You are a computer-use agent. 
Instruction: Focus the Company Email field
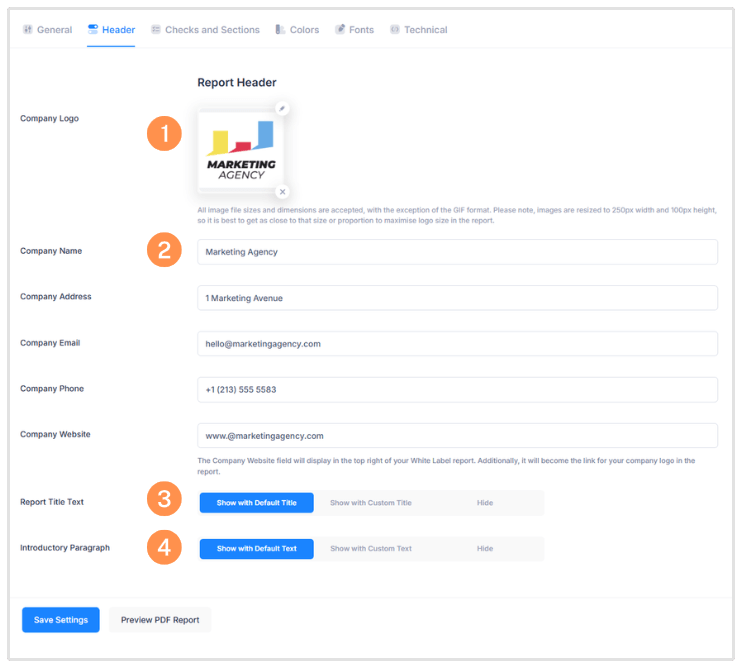point(457,344)
